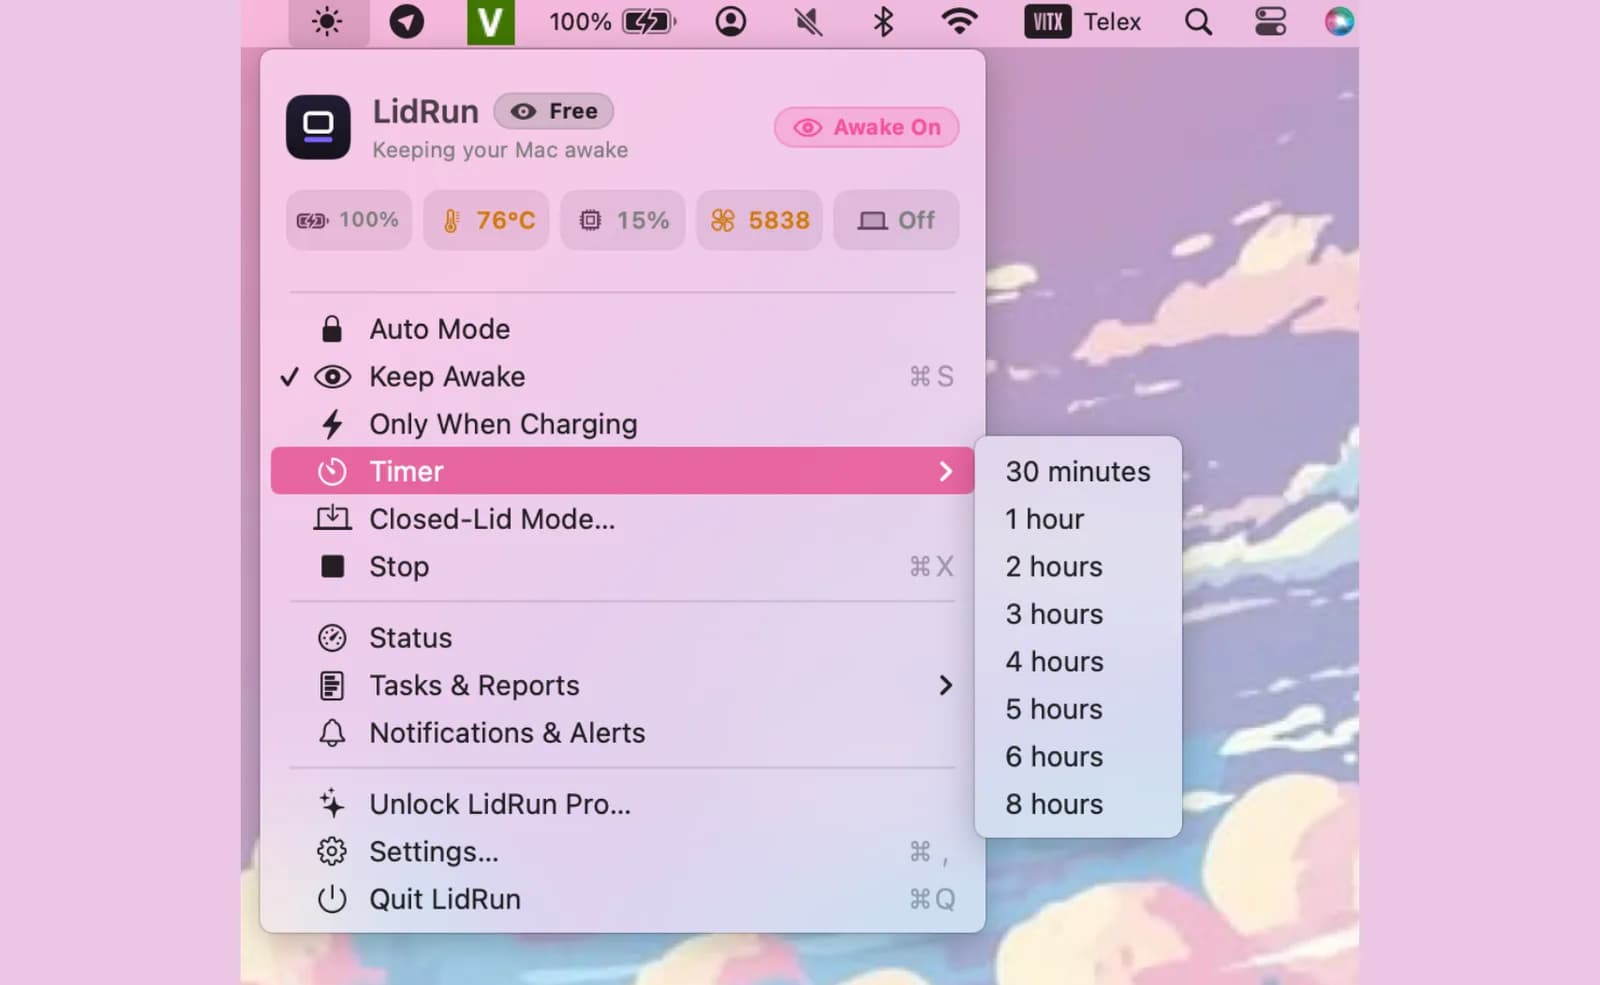
Task: Click the checkmark beside Keep Awake
Action: tap(289, 377)
